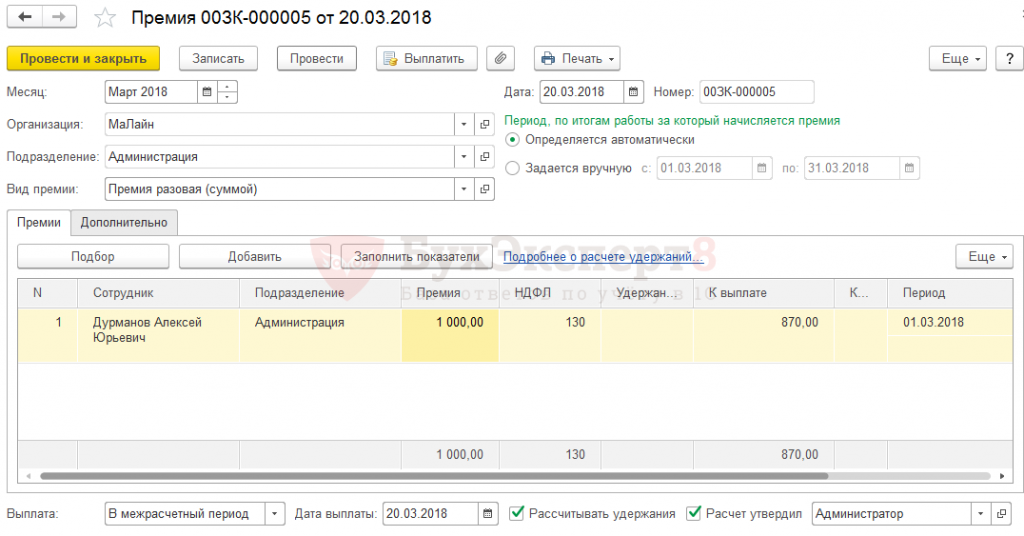Click the Добавить button
Image resolution: width=1024 pixels, height=536 pixels.
(x=255, y=257)
